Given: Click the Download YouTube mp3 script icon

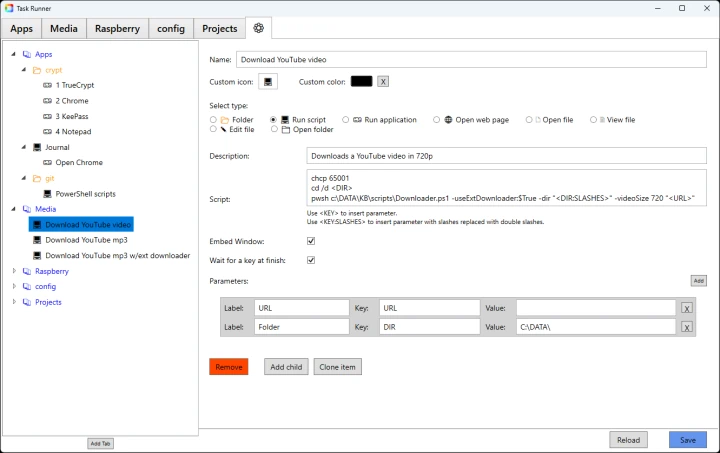Looking at the screenshot, I should tap(37, 240).
